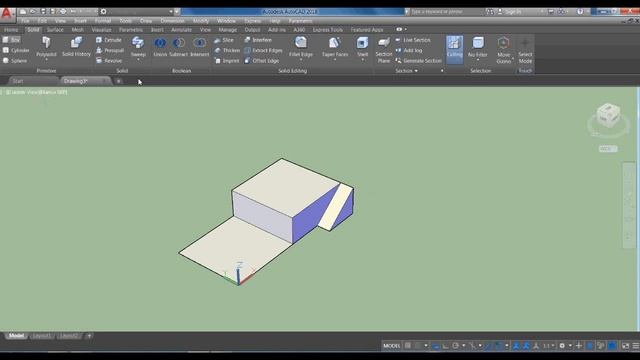Toggle grid display in status bar

pos(407,346)
